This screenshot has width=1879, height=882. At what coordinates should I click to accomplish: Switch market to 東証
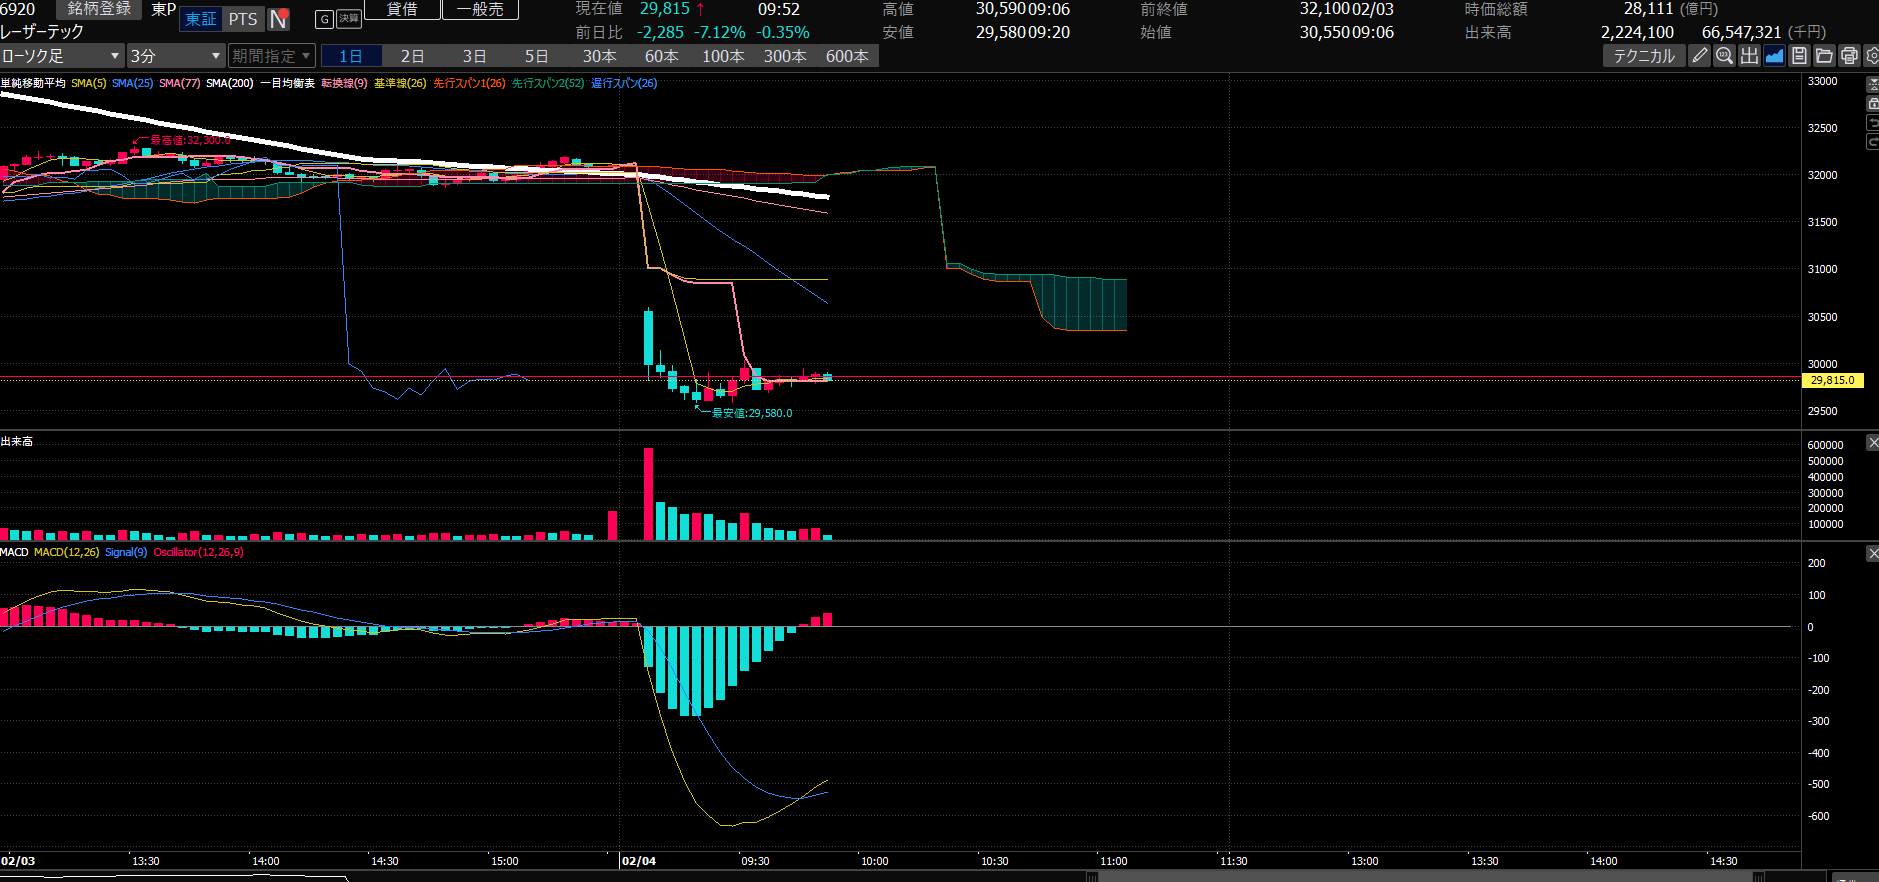click(201, 19)
